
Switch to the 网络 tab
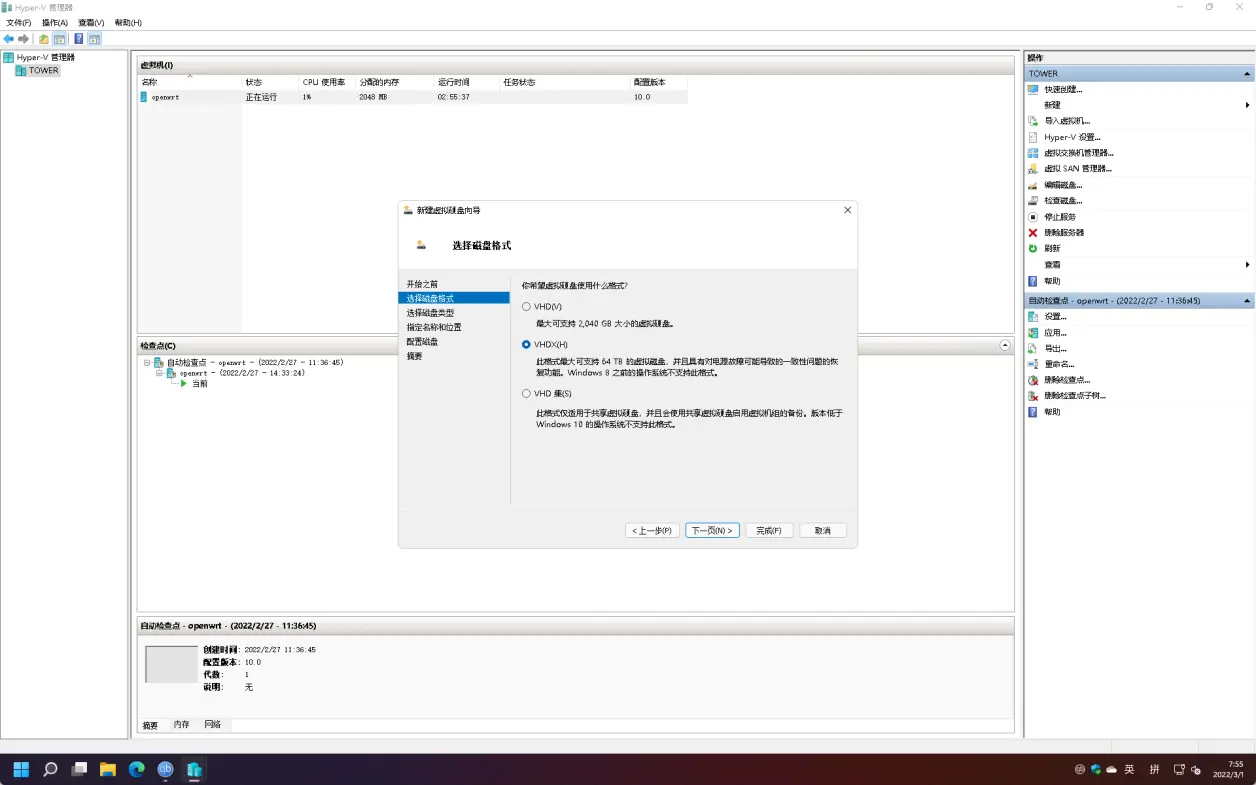[x=213, y=725]
